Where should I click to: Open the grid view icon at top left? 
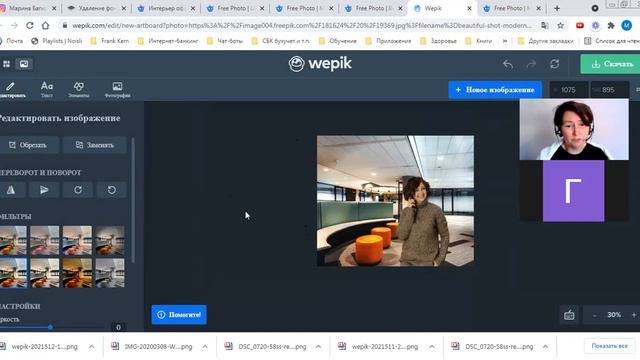pyautogui.click(x=6, y=64)
